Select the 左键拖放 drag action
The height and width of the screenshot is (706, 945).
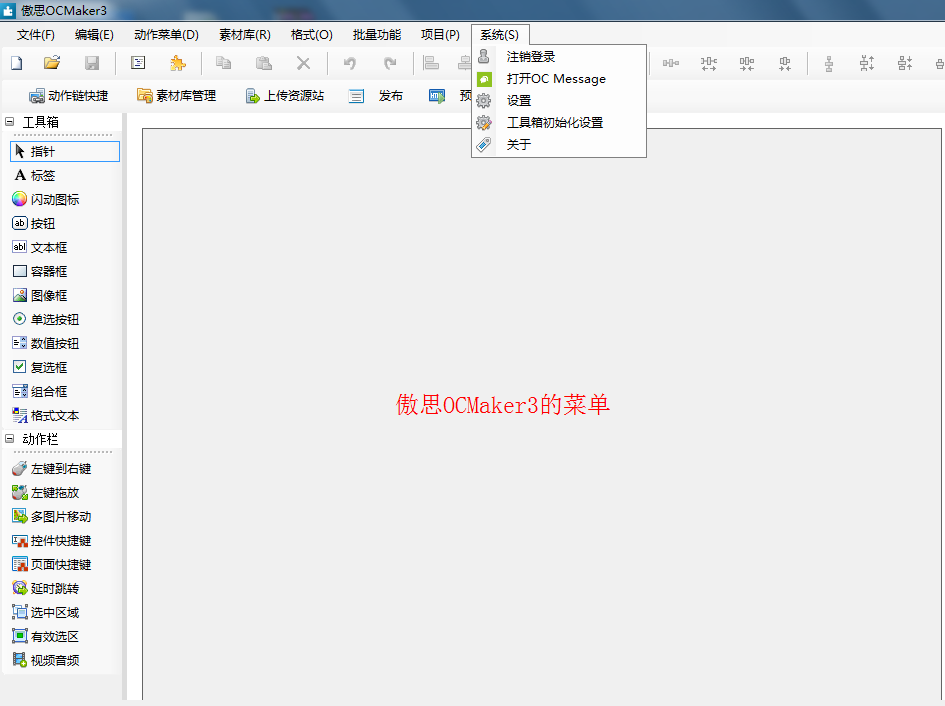coord(46,493)
